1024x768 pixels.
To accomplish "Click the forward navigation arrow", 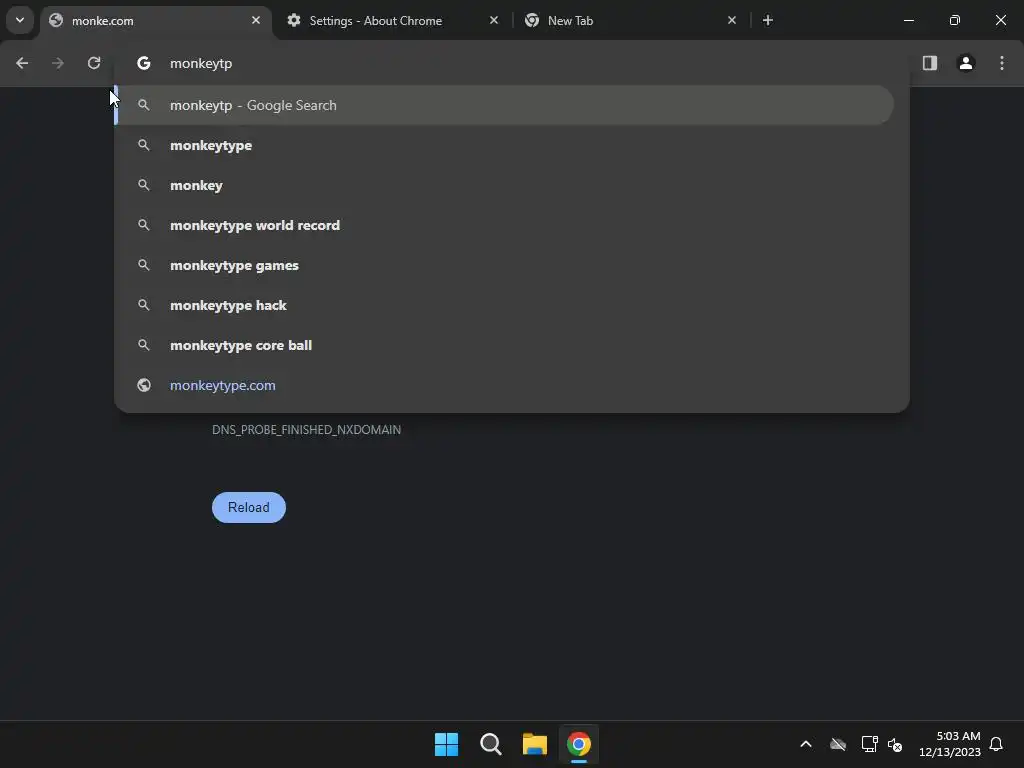I will coord(57,63).
